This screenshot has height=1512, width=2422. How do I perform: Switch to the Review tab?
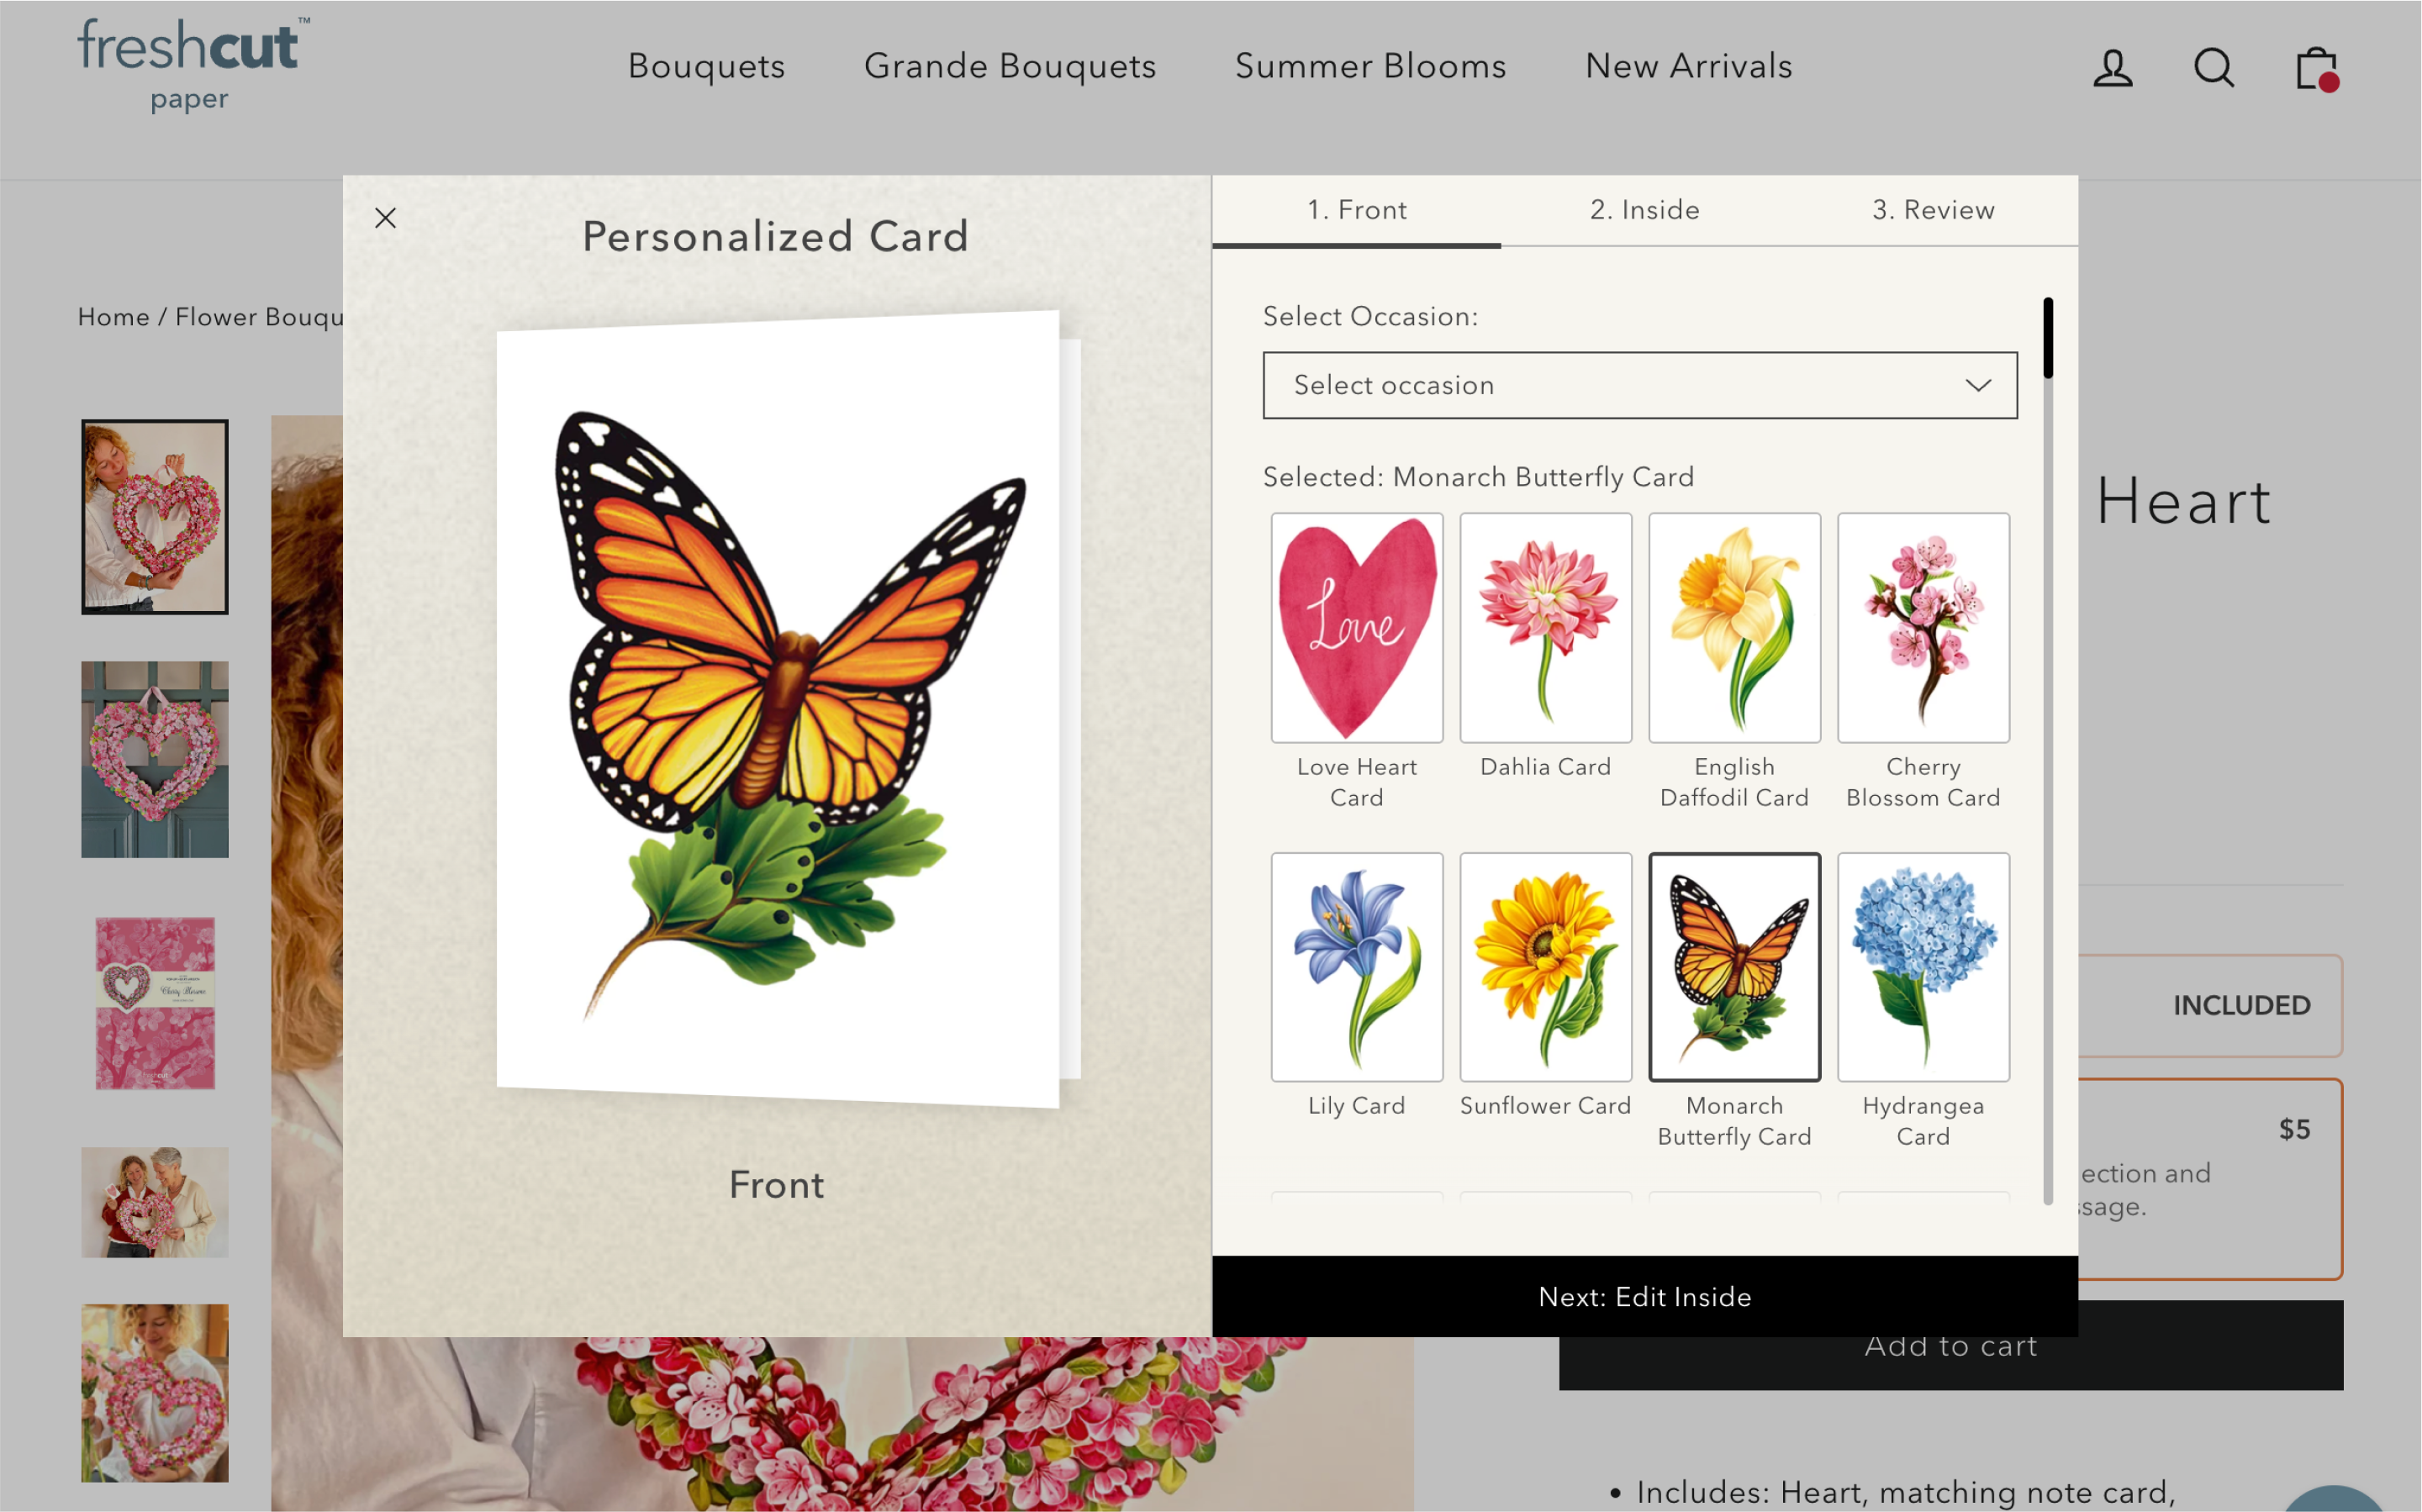point(1931,209)
